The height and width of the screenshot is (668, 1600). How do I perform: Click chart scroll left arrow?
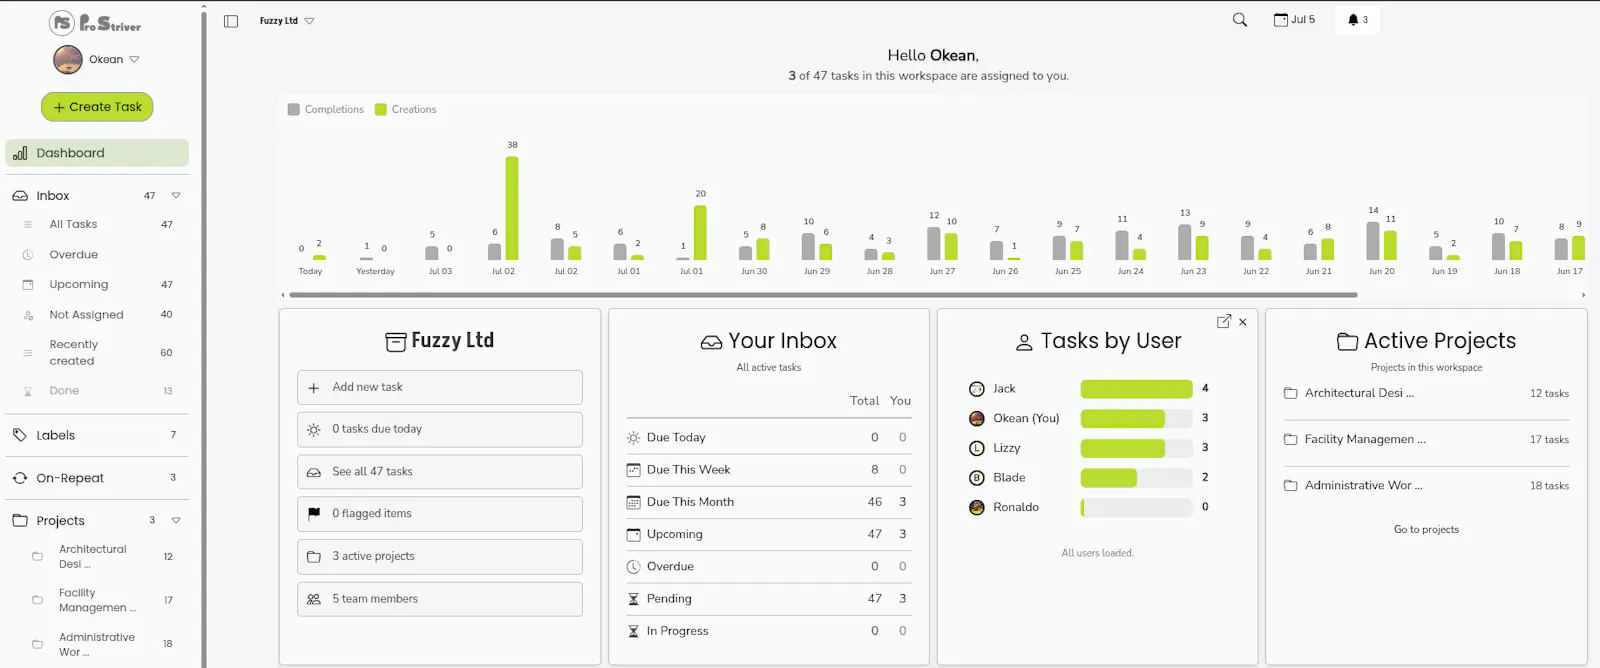283,295
